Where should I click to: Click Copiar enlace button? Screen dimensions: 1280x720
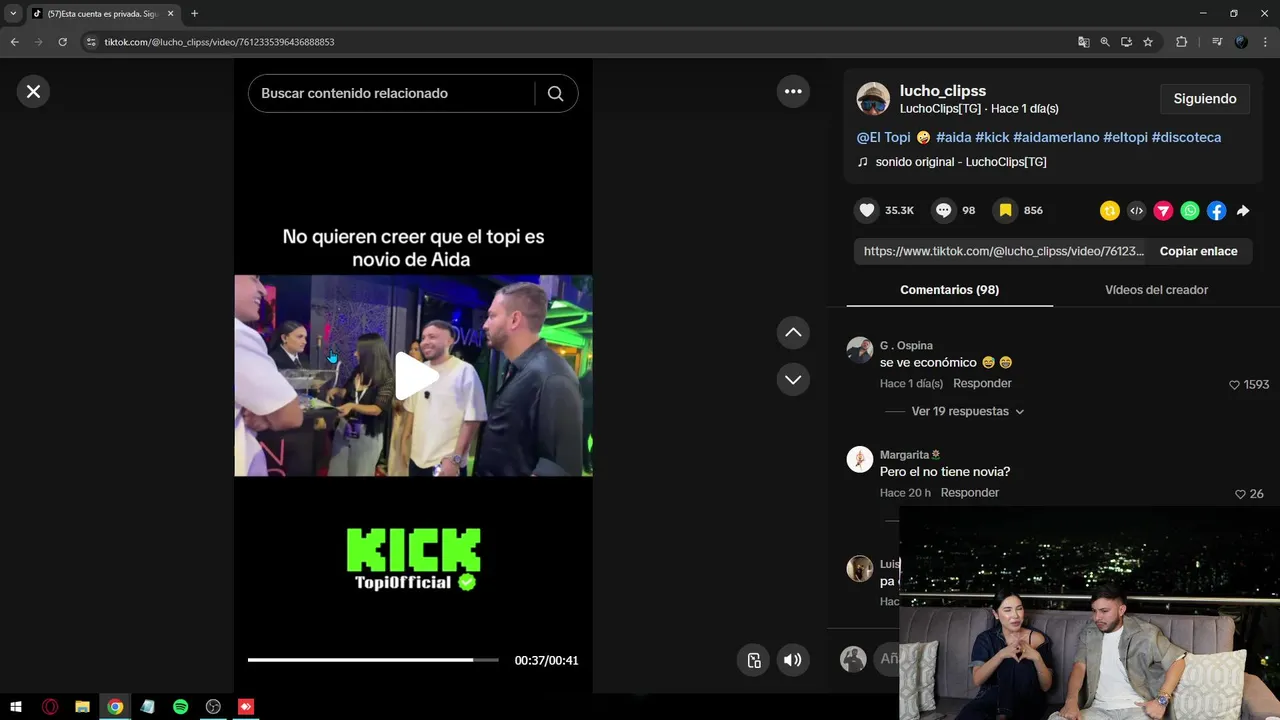click(x=1198, y=251)
